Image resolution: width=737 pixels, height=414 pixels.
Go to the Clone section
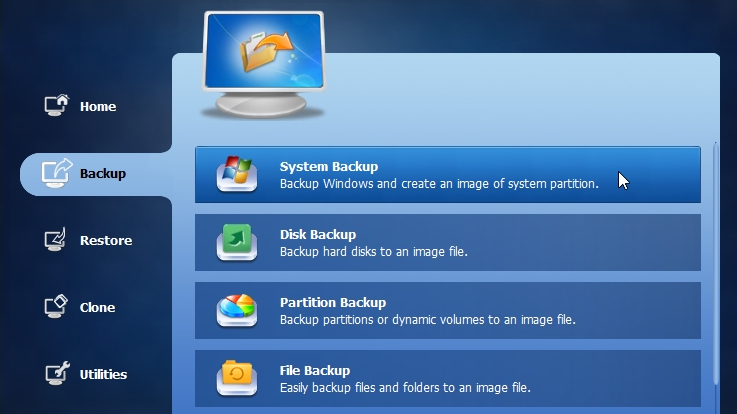tap(97, 307)
